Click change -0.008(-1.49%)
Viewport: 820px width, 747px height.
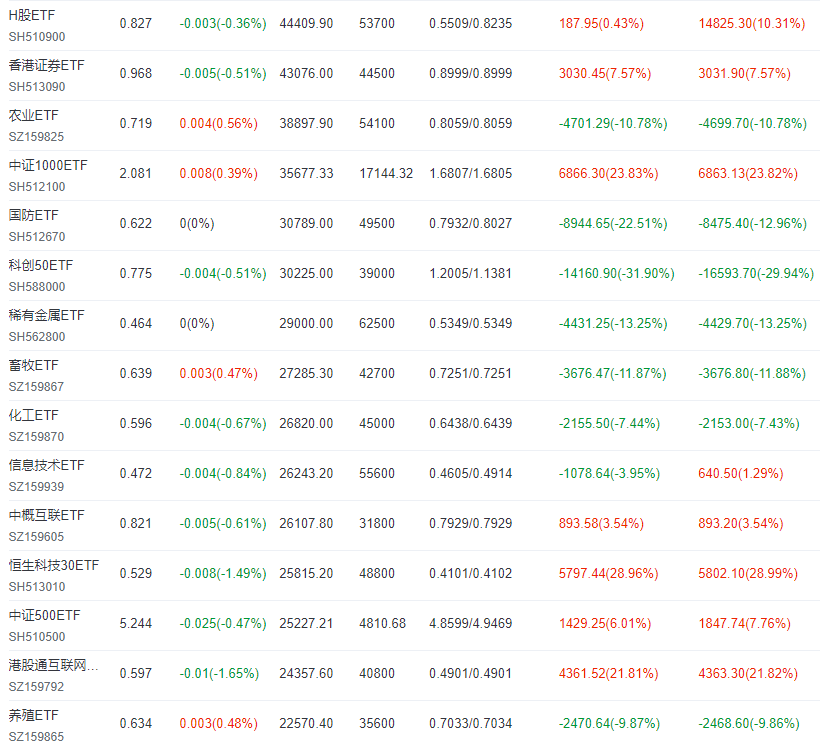[223, 573]
